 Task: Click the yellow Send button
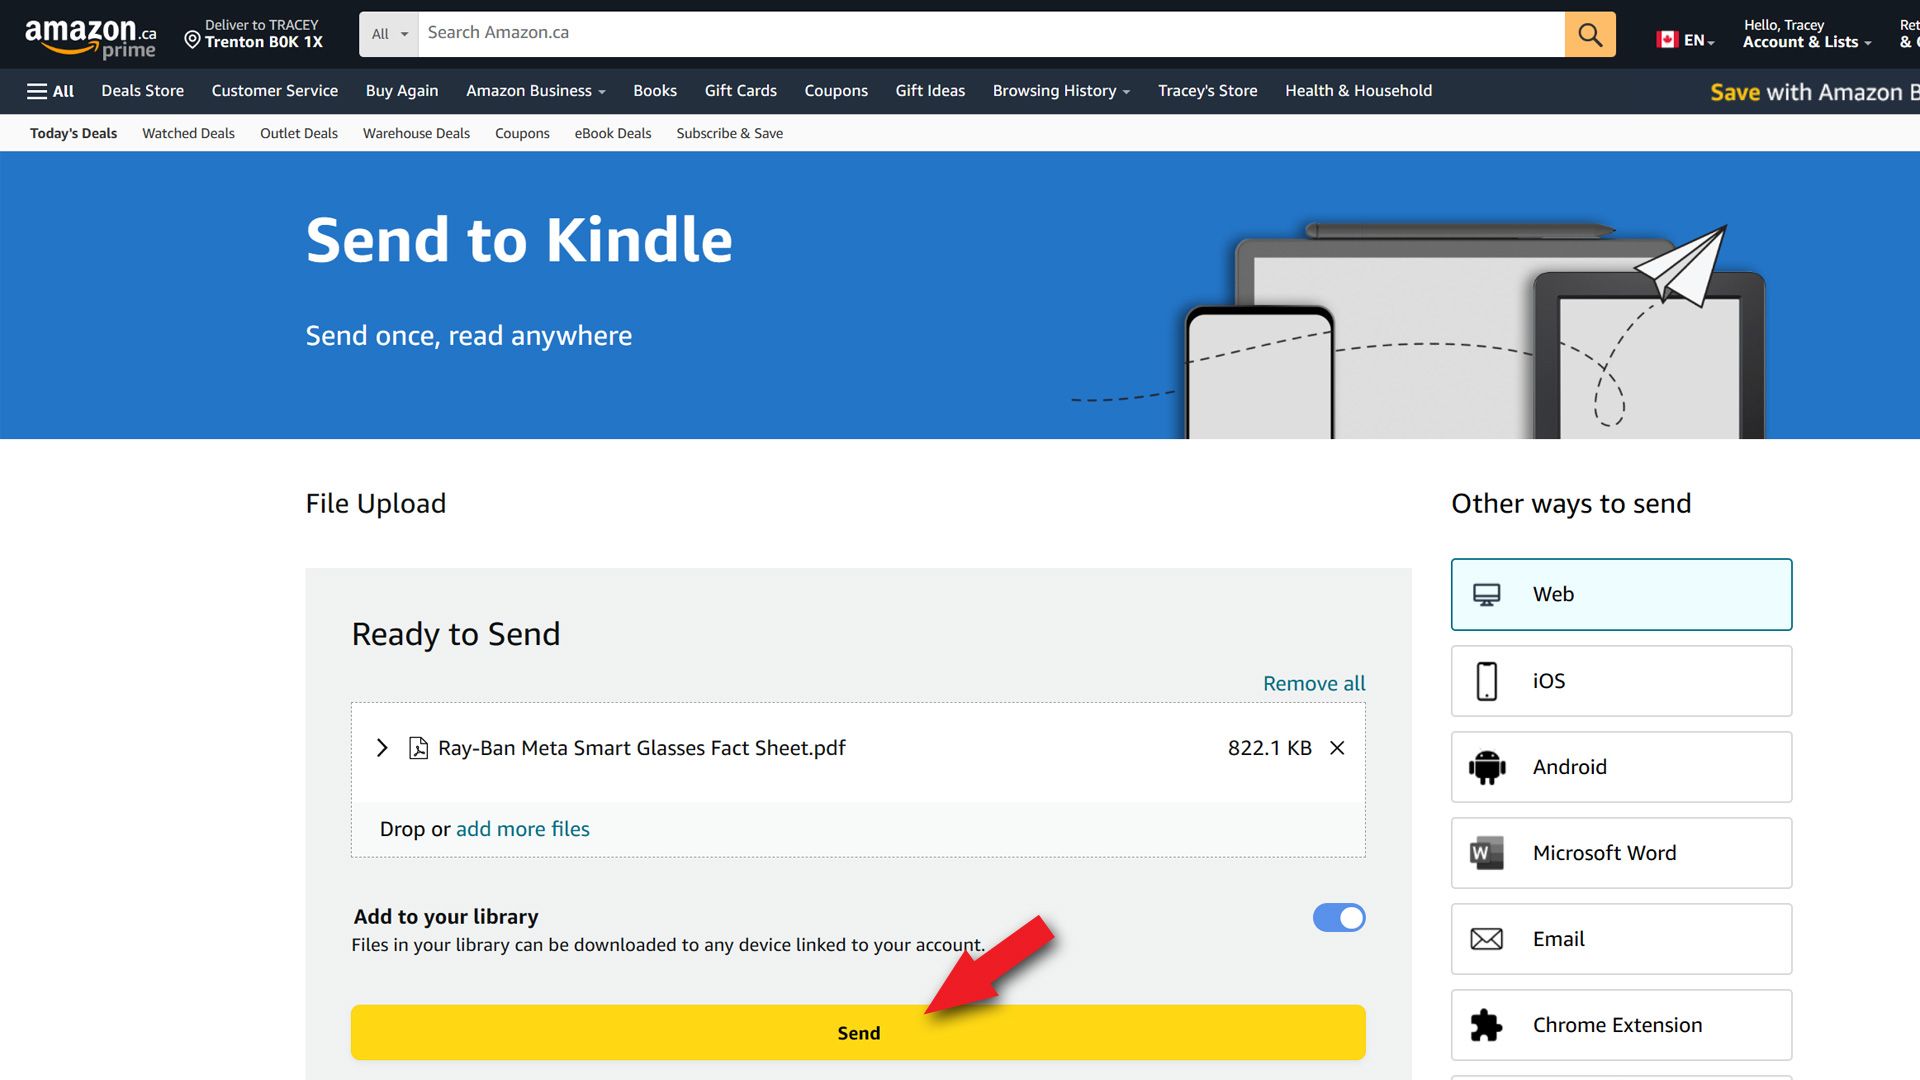(858, 1033)
